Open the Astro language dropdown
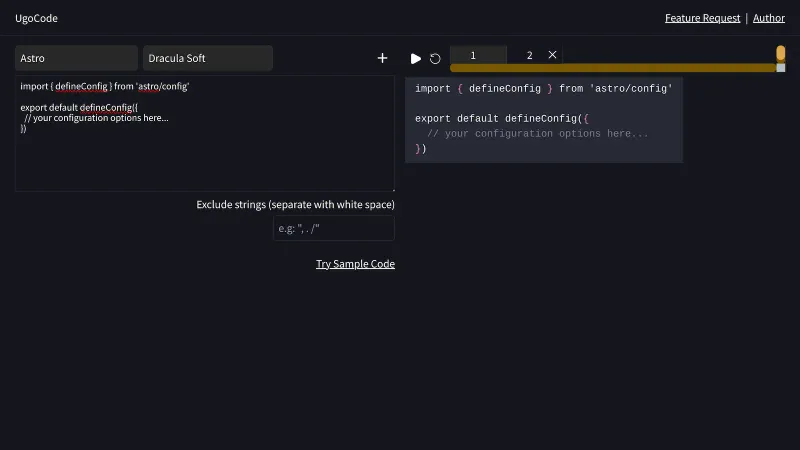This screenshot has height=450, width=800. click(76, 58)
